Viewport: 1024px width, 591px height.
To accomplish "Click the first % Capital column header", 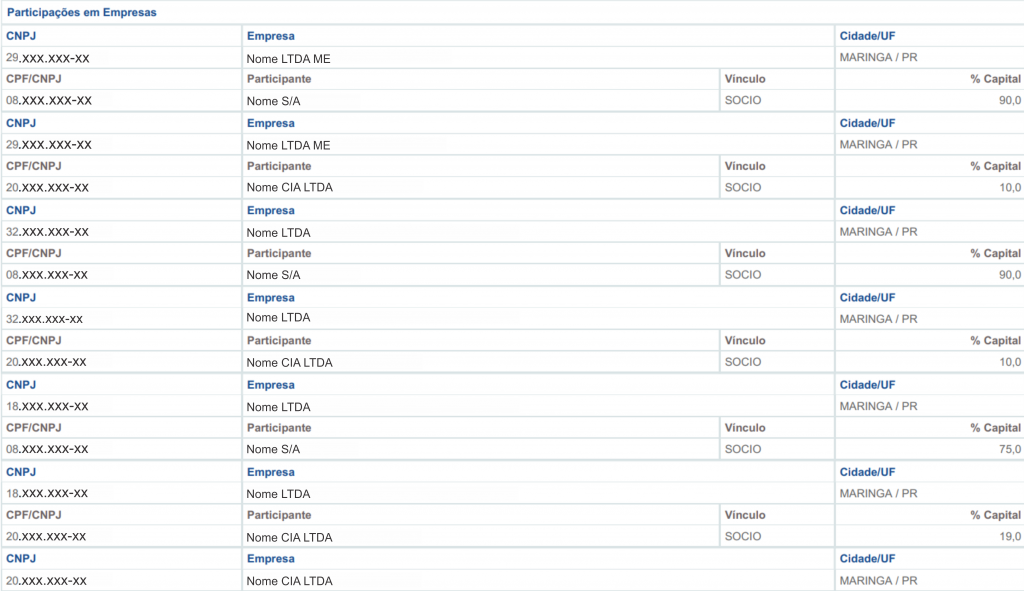I will tap(995, 79).
